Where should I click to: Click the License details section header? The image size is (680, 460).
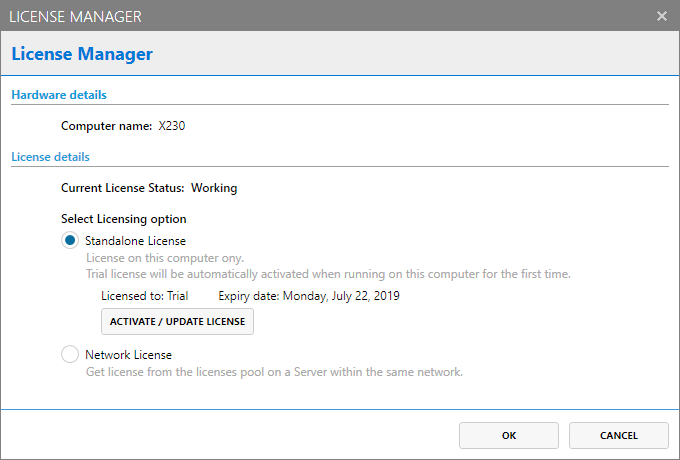[50, 157]
